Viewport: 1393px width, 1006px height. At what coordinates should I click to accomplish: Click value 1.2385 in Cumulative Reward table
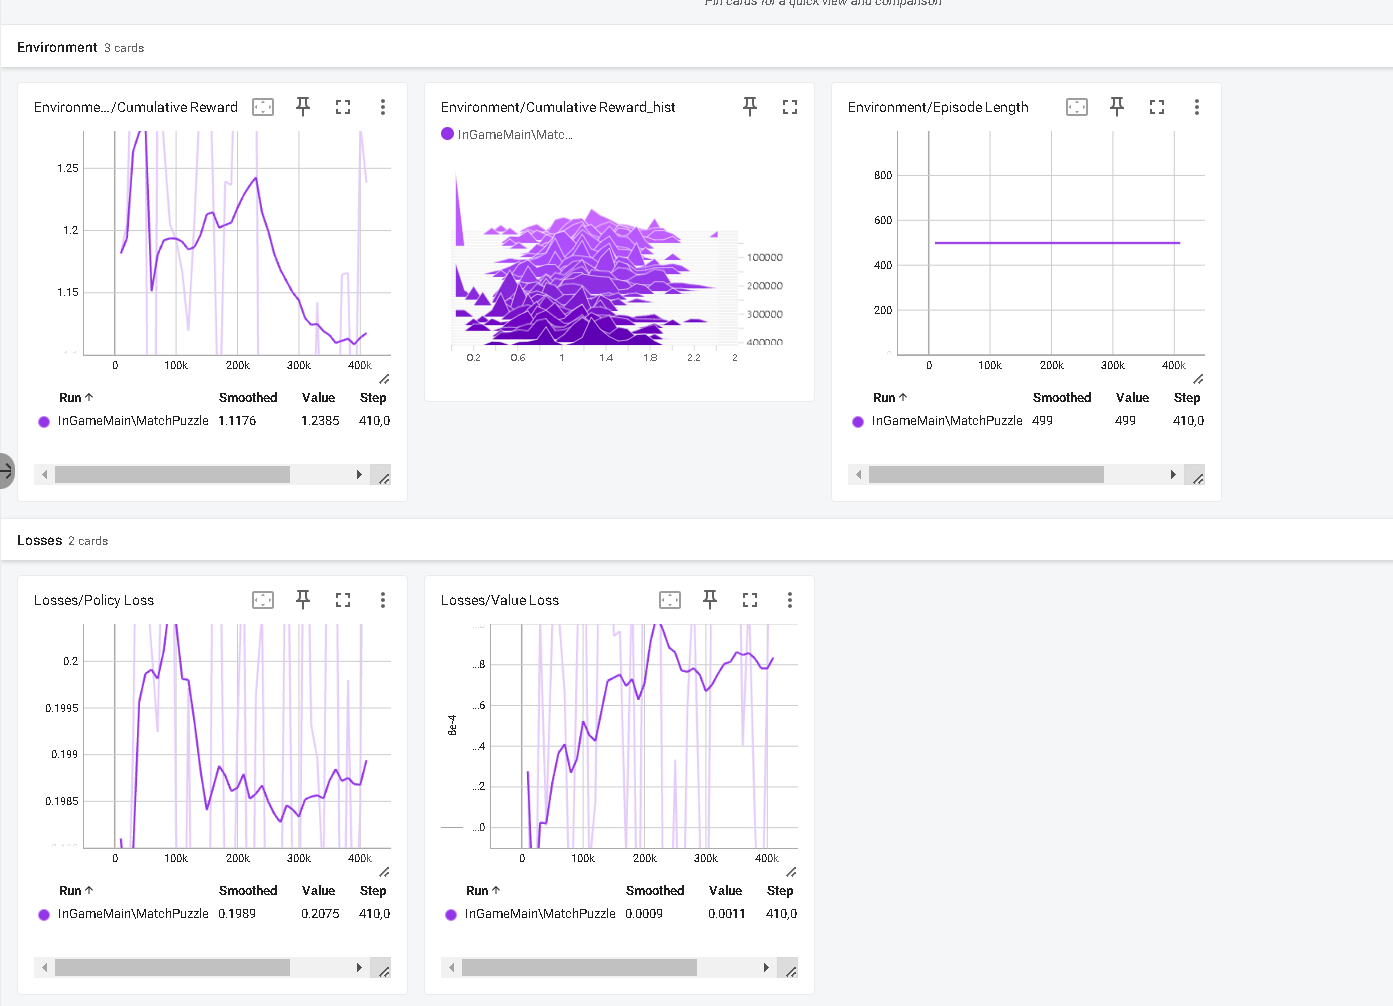pyautogui.click(x=320, y=421)
